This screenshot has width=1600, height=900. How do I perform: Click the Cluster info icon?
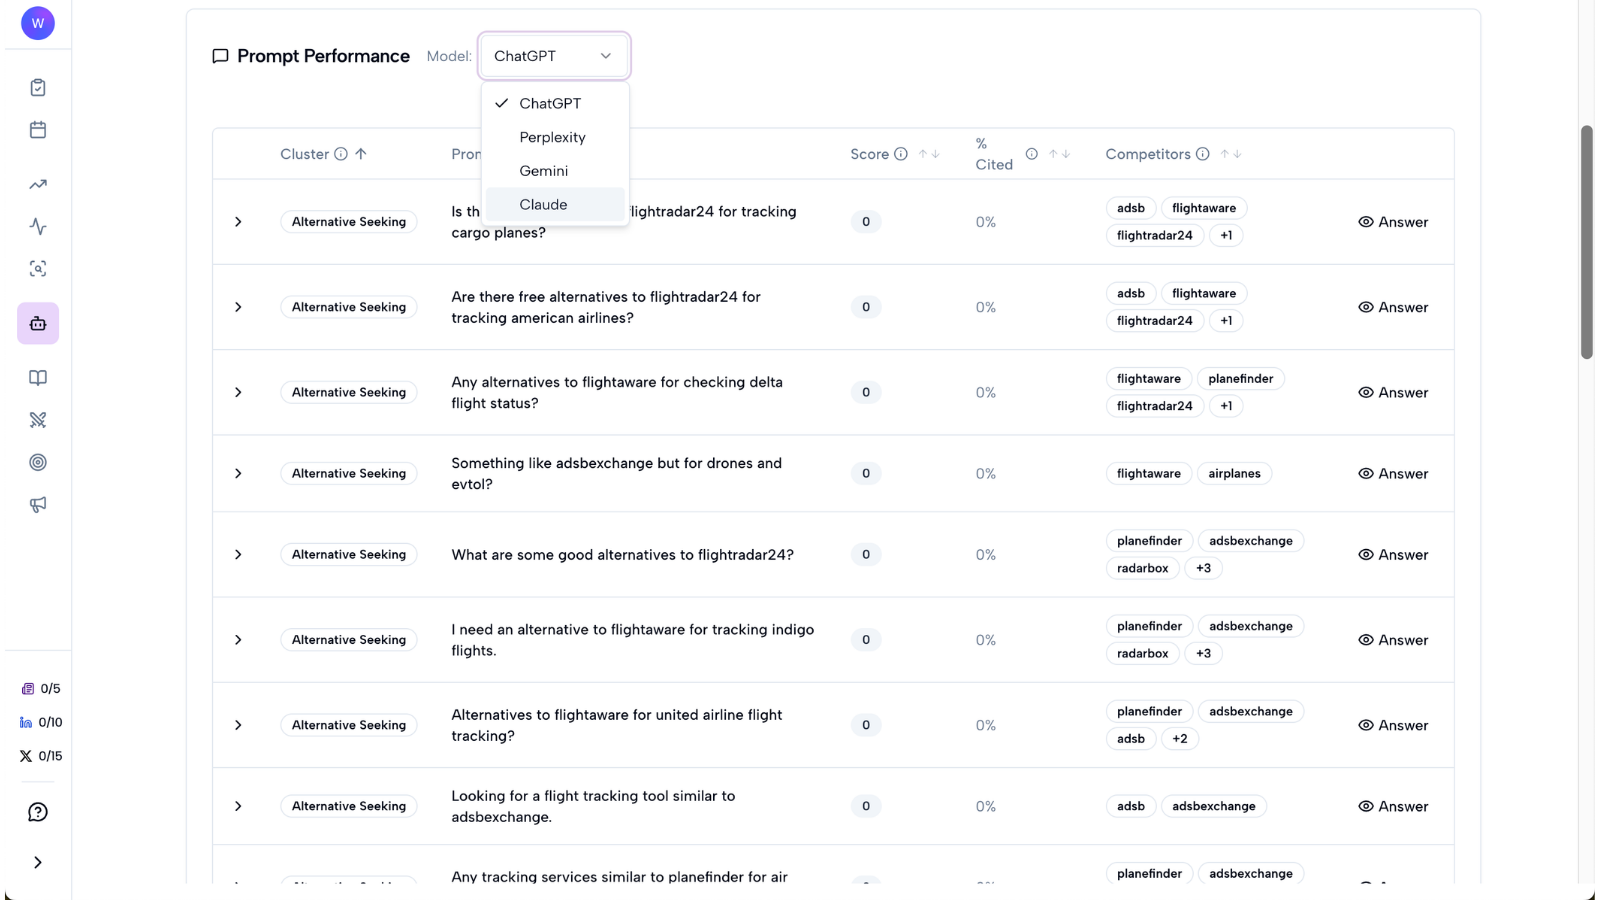(341, 154)
